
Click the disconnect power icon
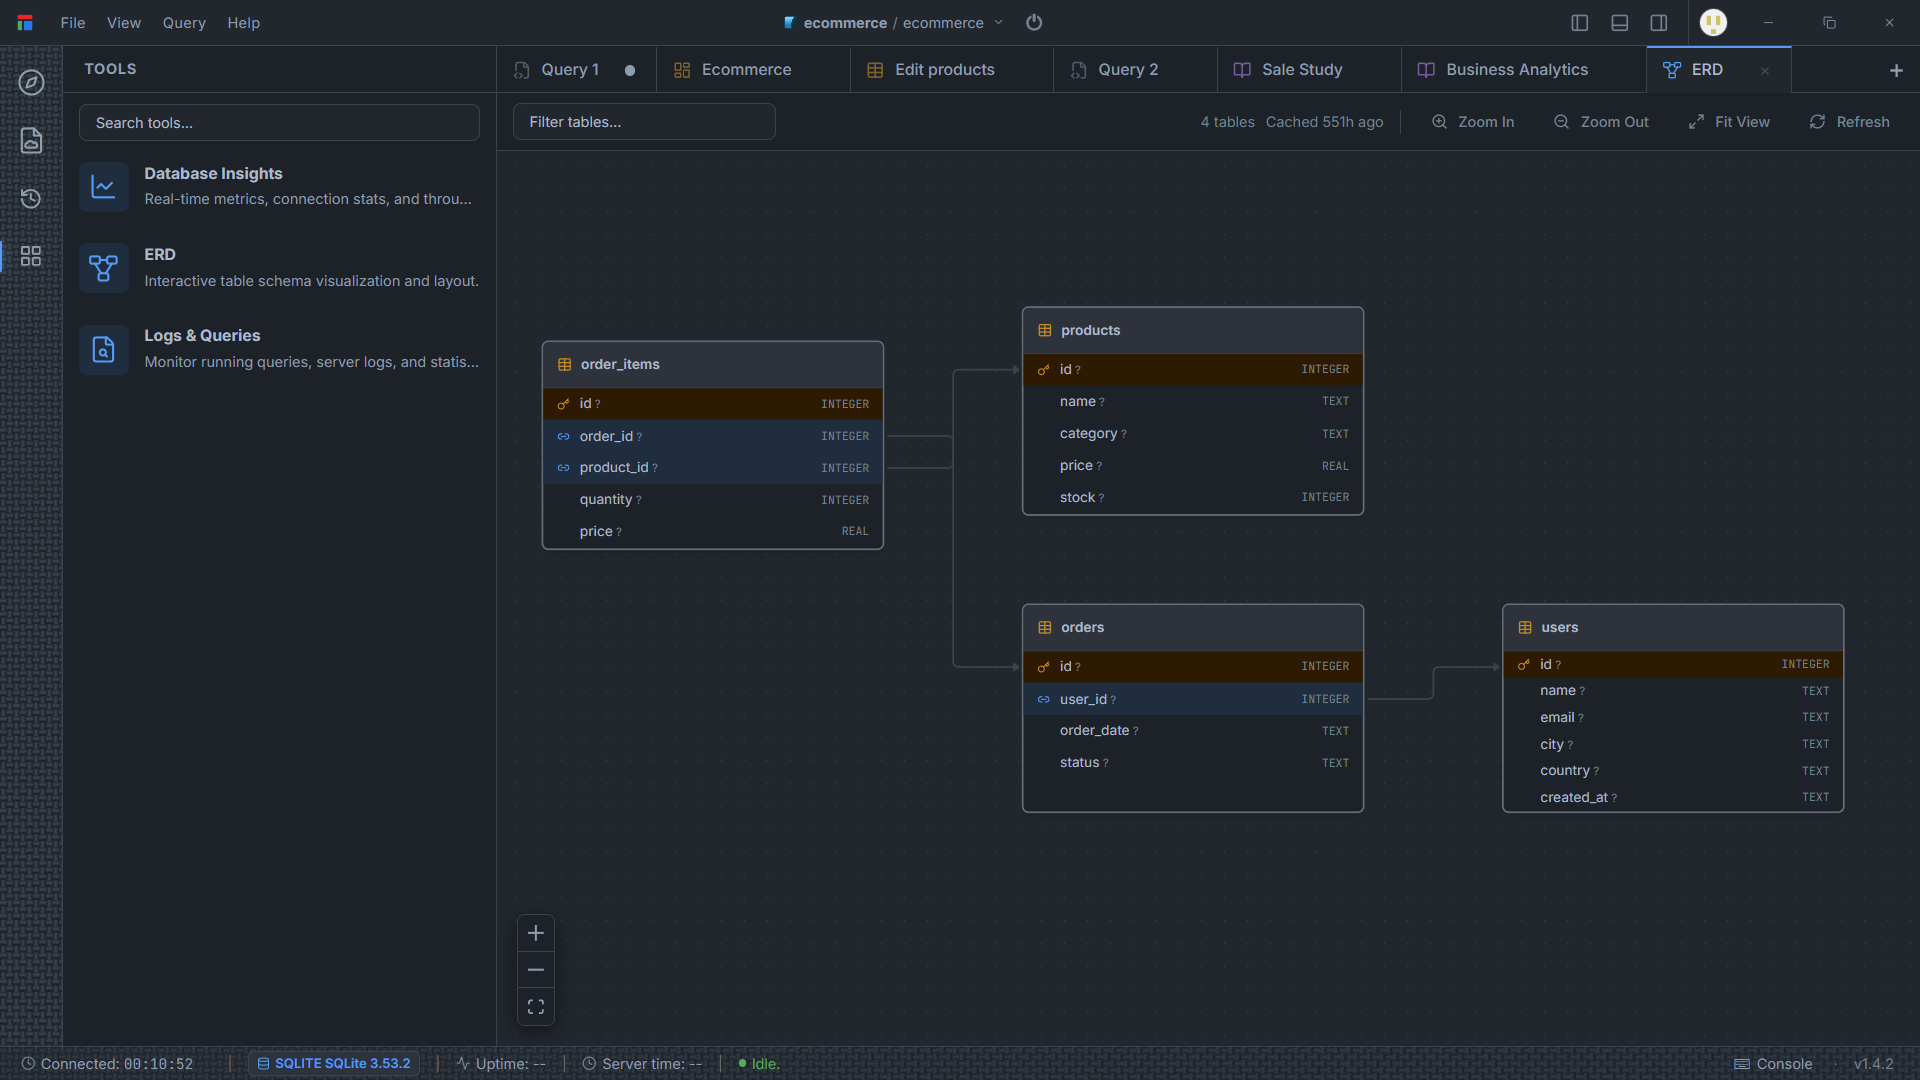(x=1034, y=22)
